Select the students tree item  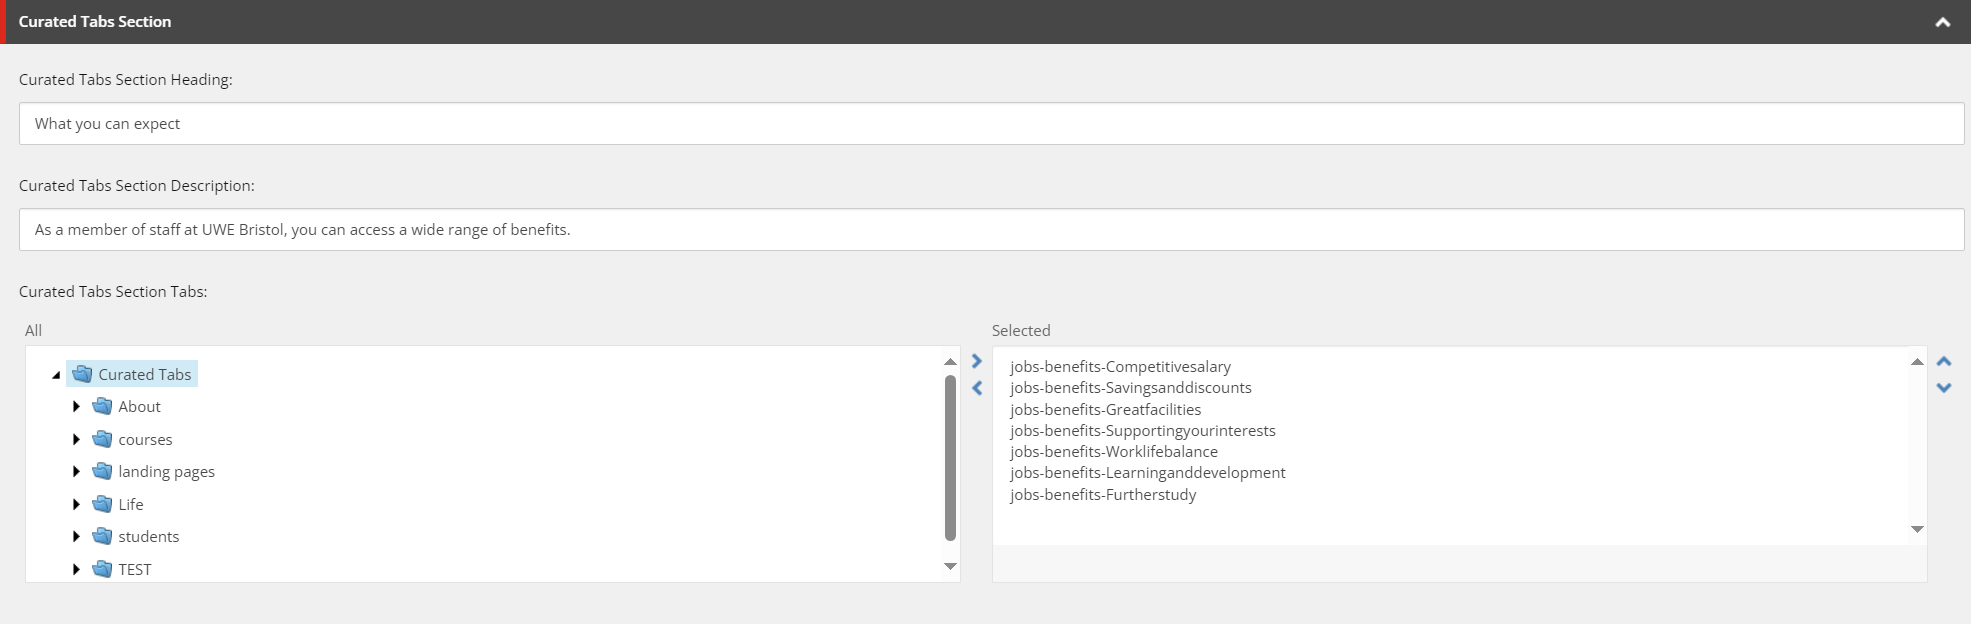tap(149, 537)
